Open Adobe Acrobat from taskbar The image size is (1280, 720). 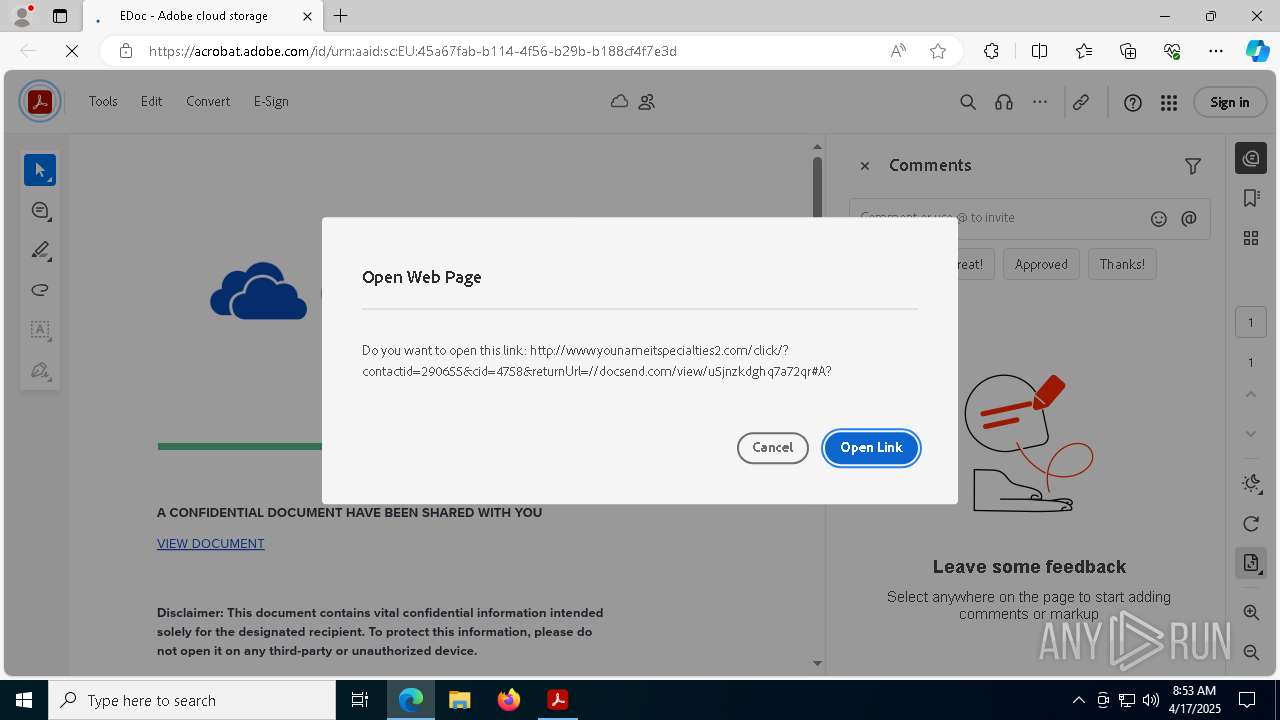[x=558, y=700]
